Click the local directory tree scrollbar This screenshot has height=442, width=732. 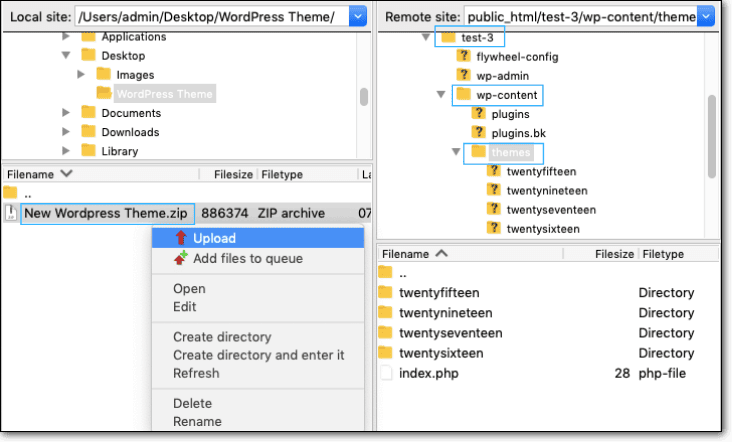pyautogui.click(x=364, y=97)
